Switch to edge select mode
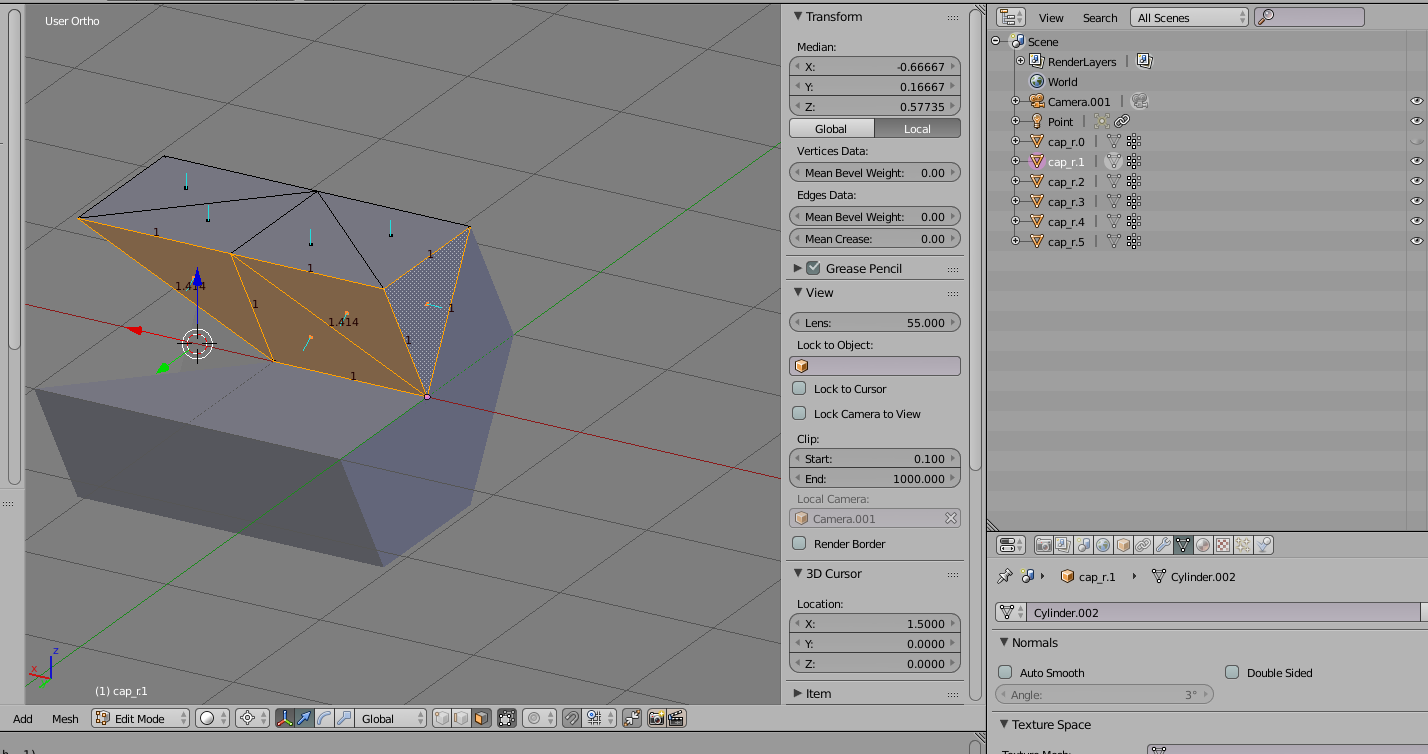This screenshot has height=754, width=1428. (461, 718)
